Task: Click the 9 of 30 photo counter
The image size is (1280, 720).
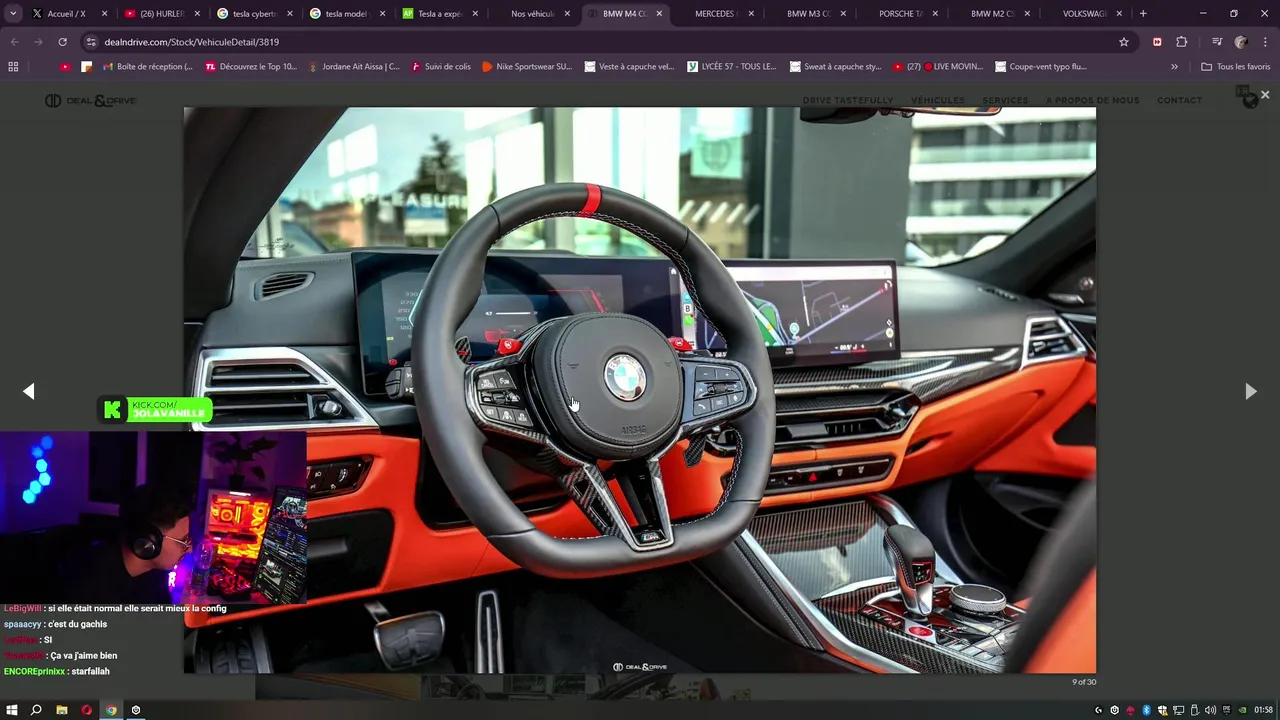Action: pos(1084,682)
